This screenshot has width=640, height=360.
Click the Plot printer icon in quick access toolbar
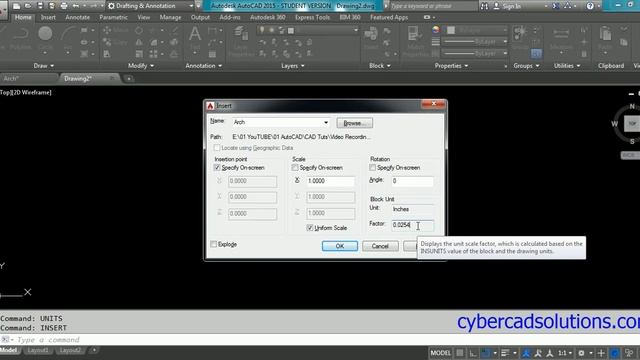pyautogui.click(x=64, y=6)
